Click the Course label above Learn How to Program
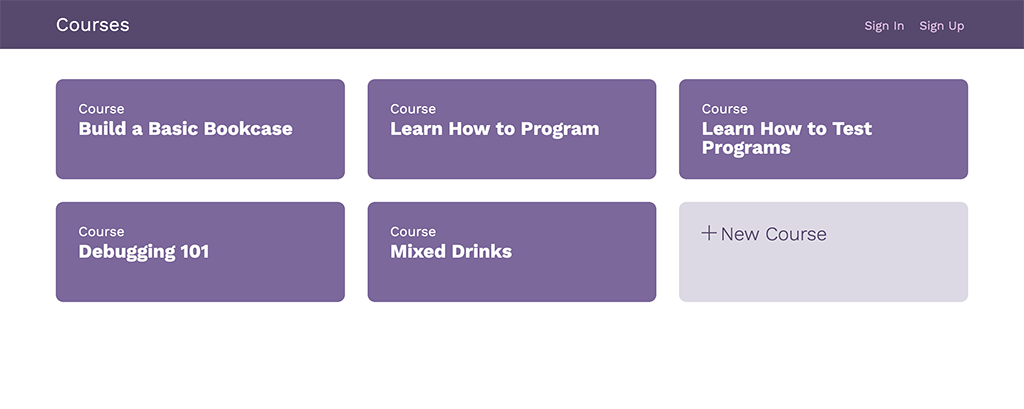The image size is (1024, 409). (x=413, y=109)
